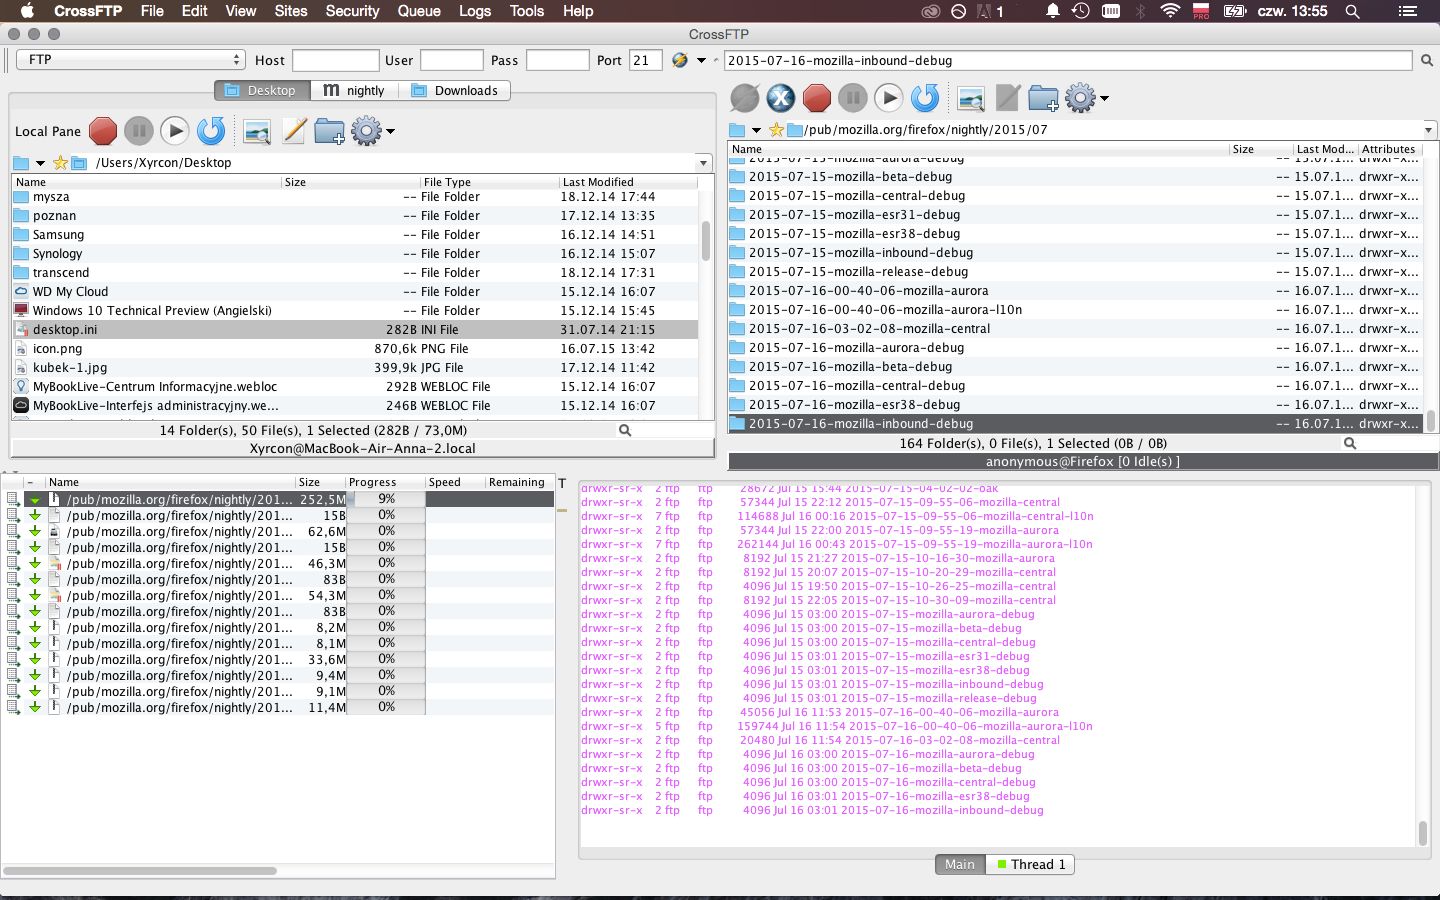The width and height of the screenshot is (1440, 900).
Task: Open the remote path history dropdown
Action: coord(1428,130)
